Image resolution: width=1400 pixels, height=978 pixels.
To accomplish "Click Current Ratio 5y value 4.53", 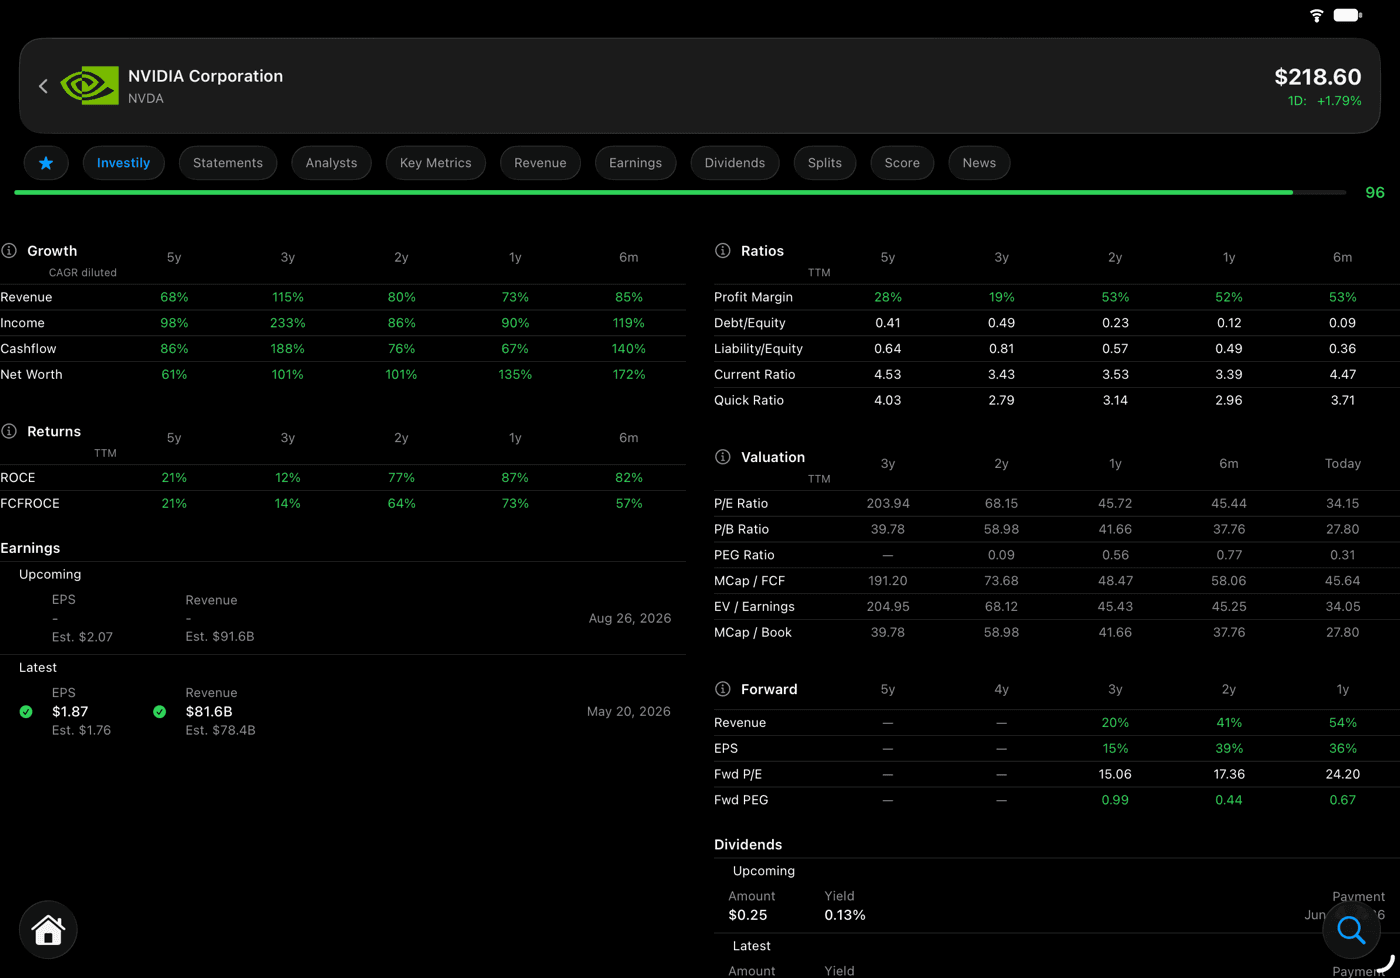I will coord(888,375).
